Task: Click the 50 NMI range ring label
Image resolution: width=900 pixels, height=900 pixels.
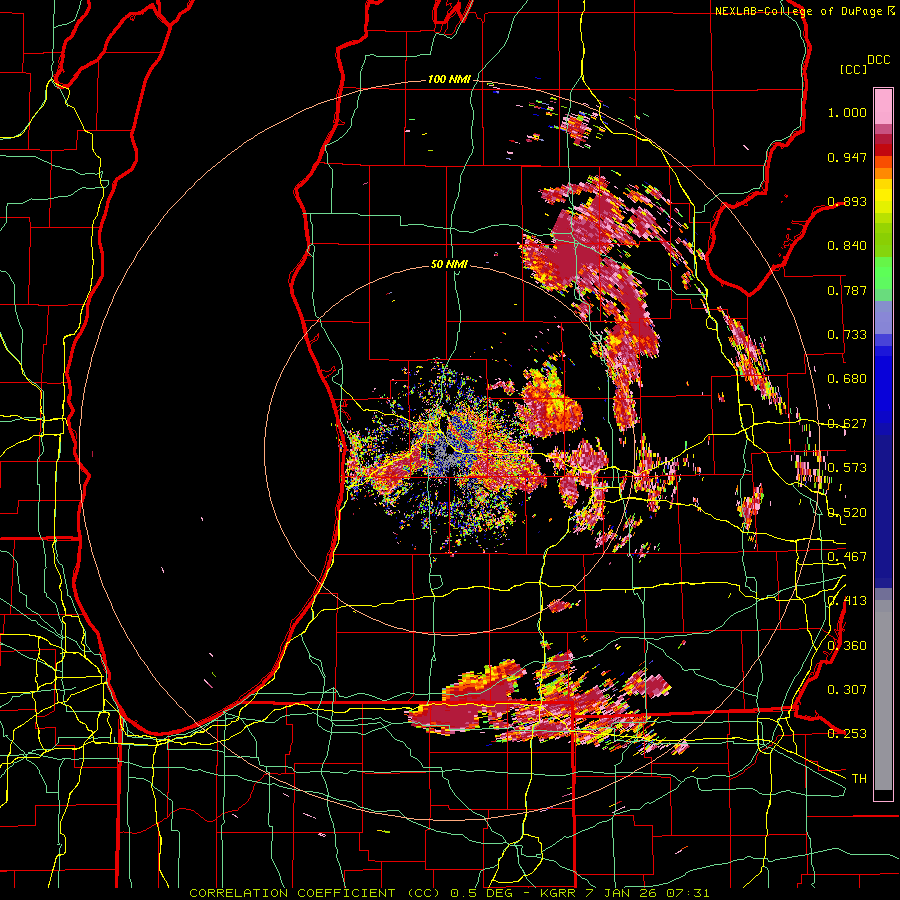Action: click(x=449, y=264)
